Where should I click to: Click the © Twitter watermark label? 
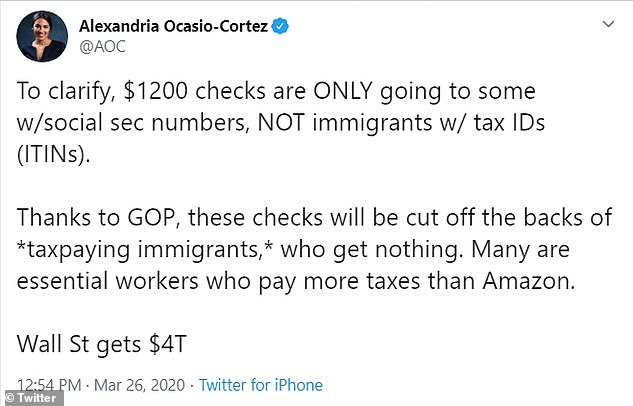click(32, 398)
